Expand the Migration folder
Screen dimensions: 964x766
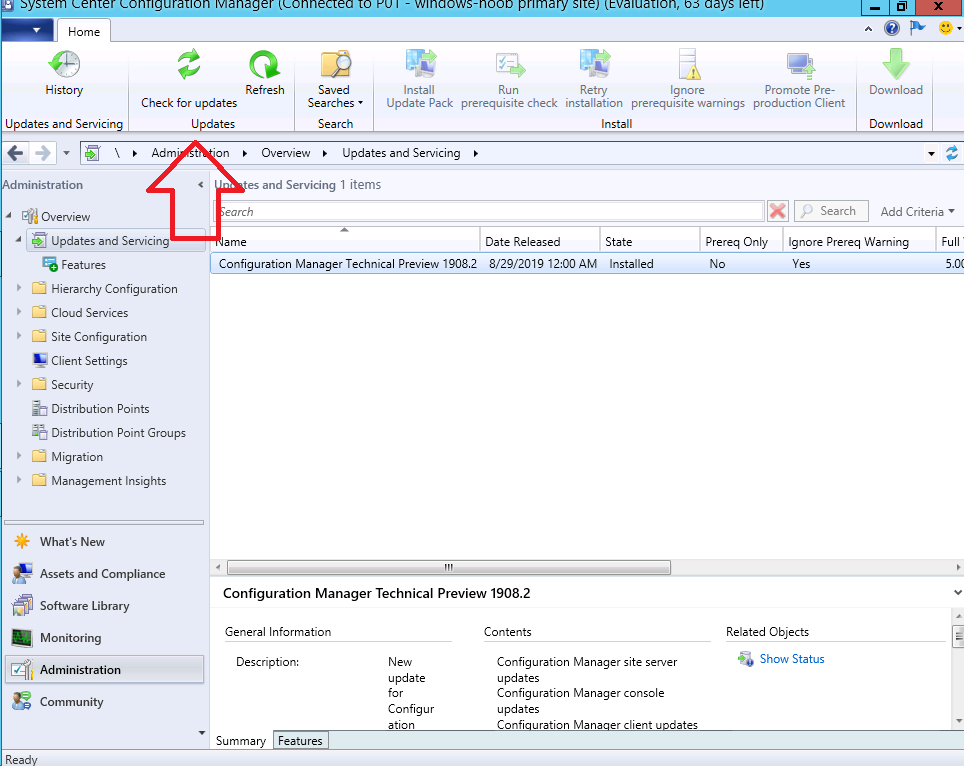pyautogui.click(x=18, y=456)
